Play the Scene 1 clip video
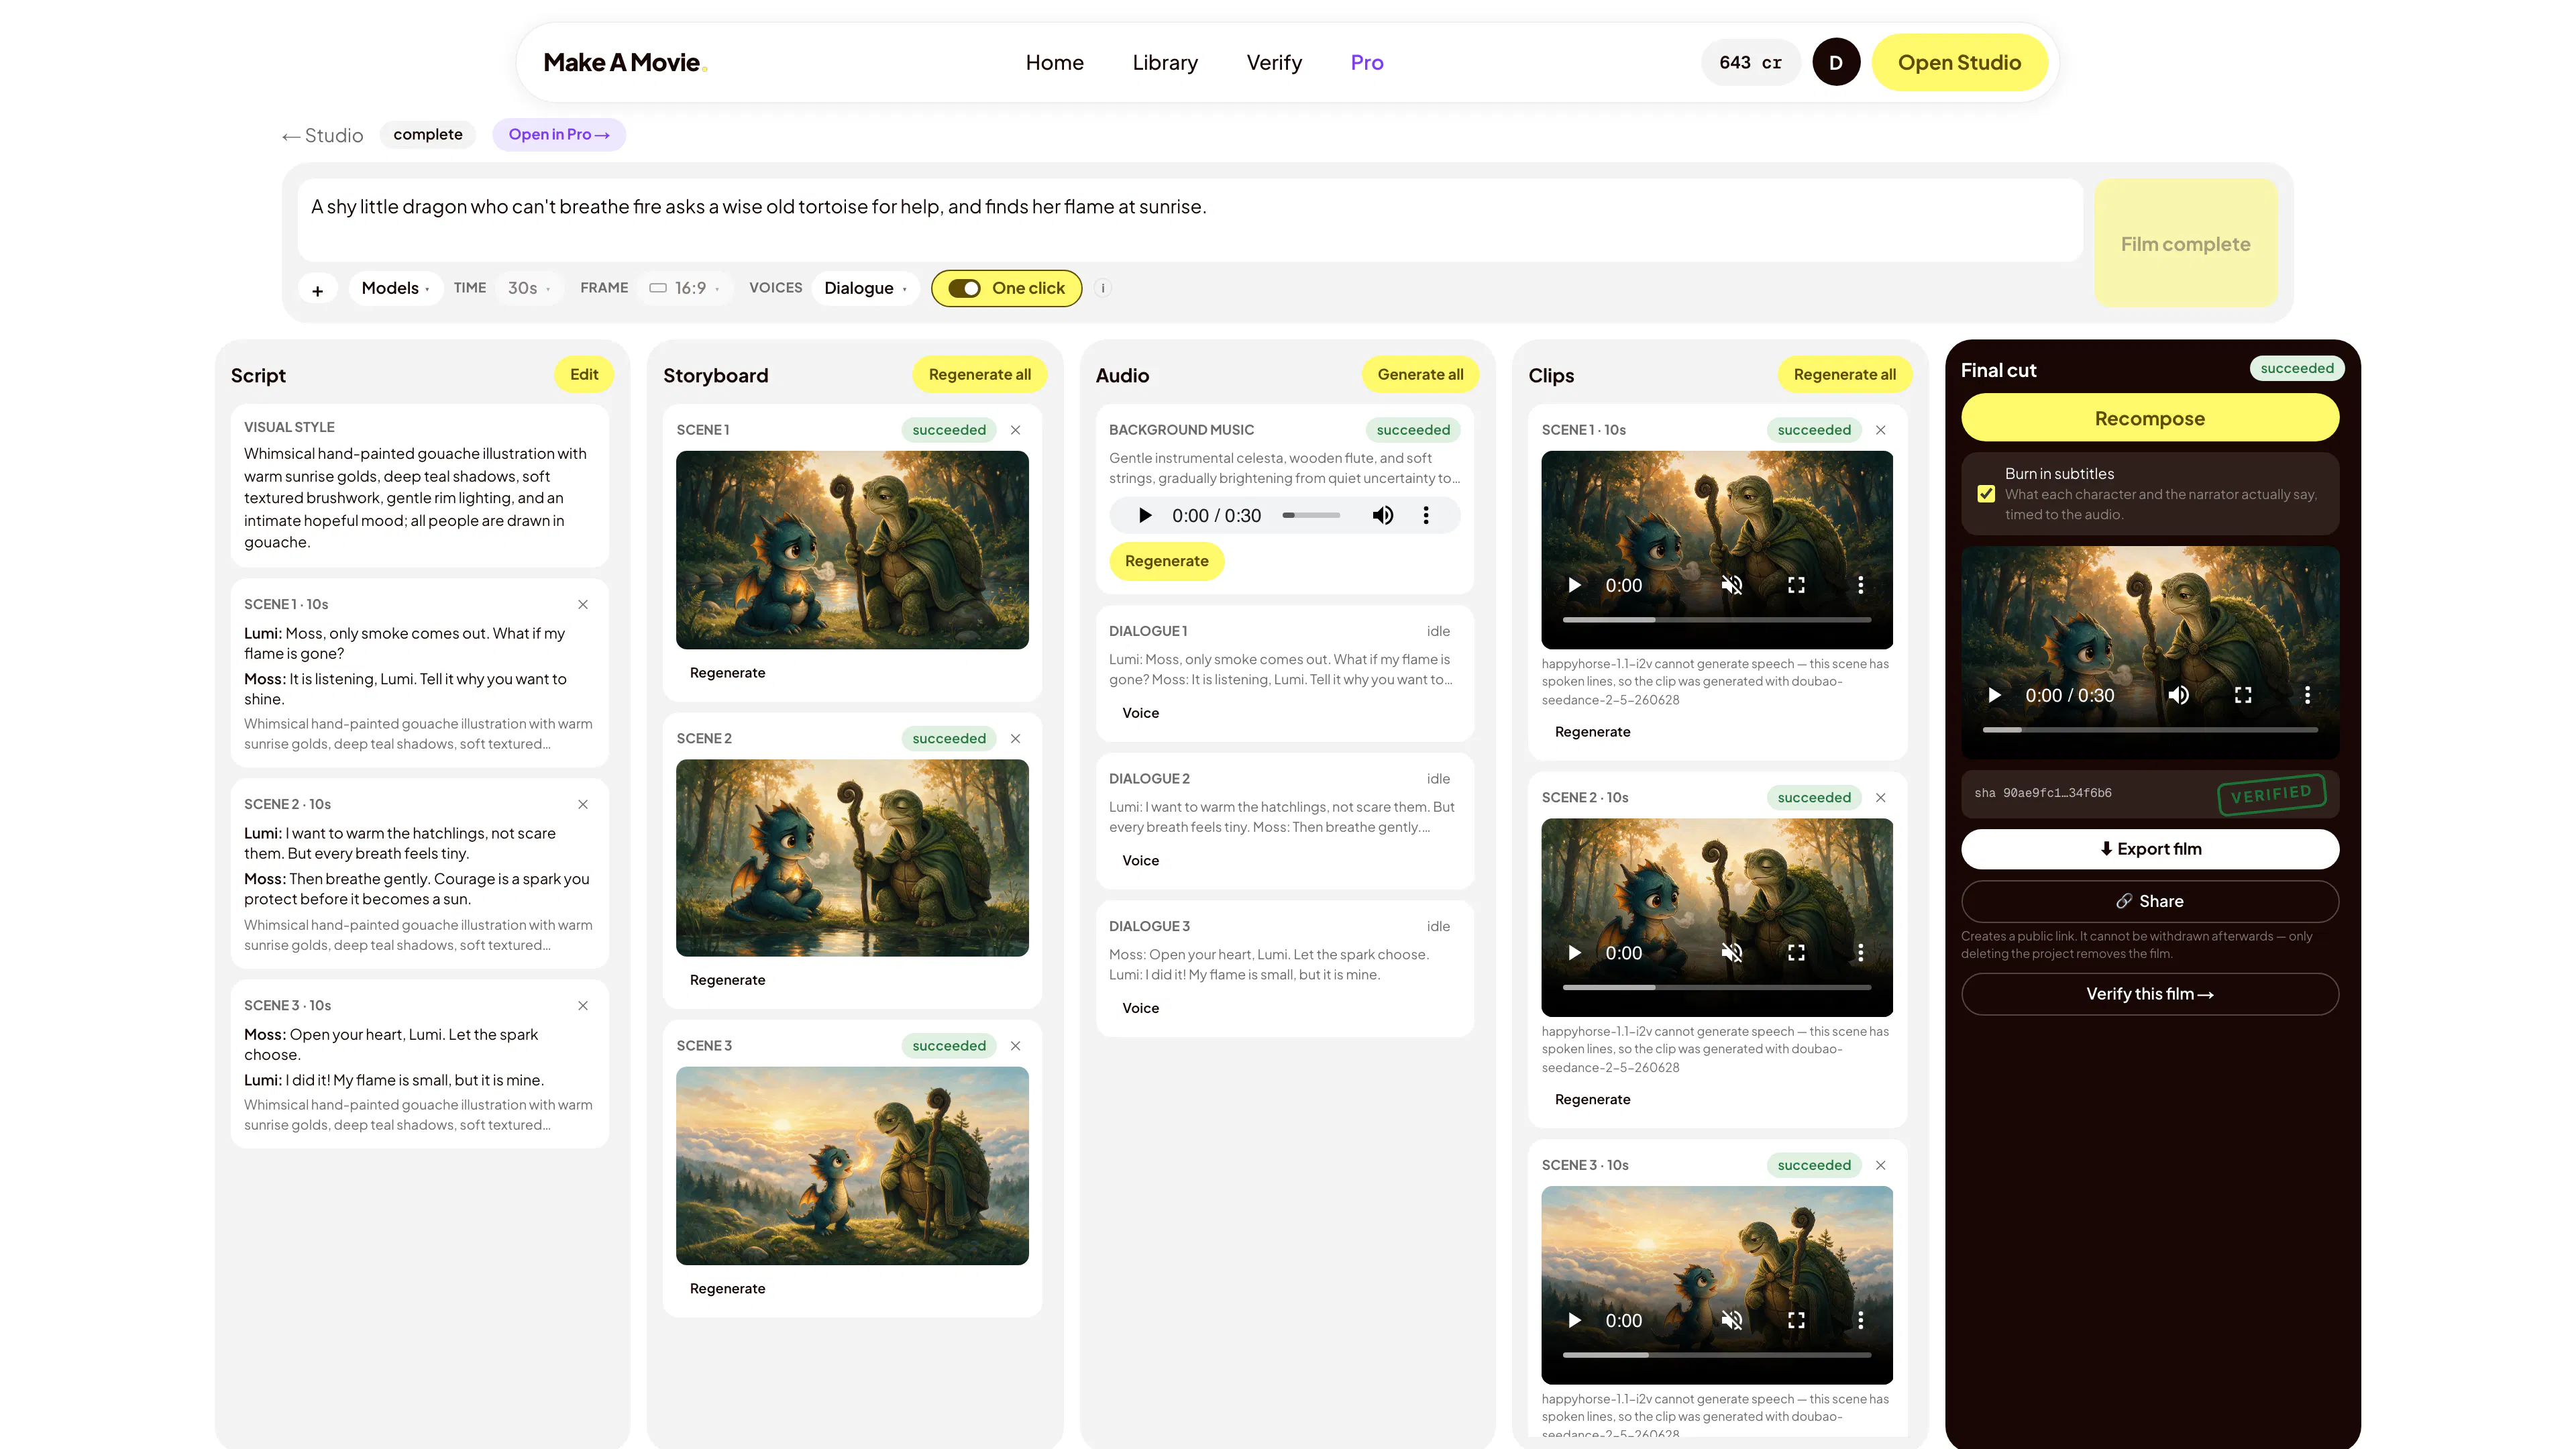This screenshot has width=2576, height=1449. [1575, 586]
